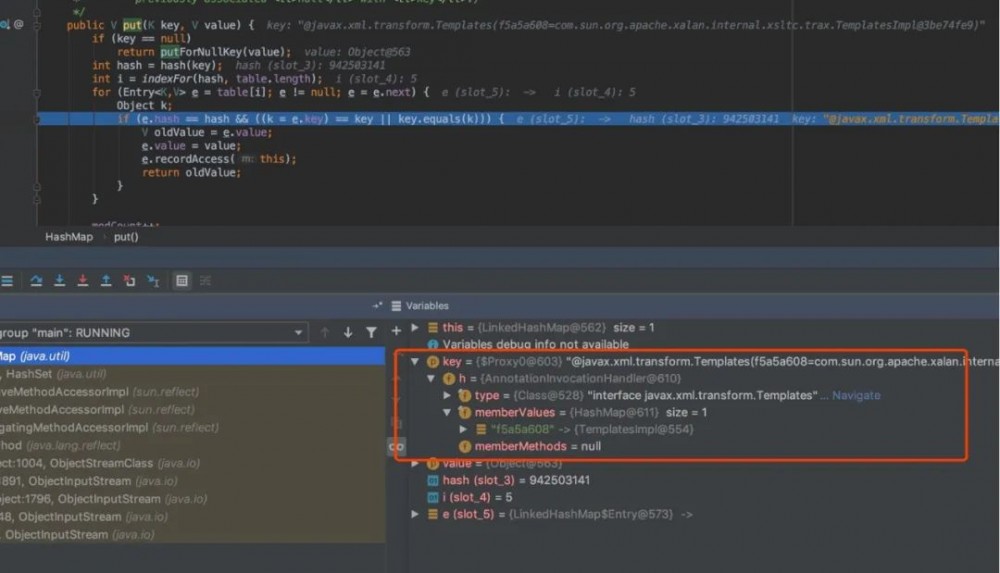Select the previous frame up arrow
Screen dimensions: 1000x573
point(325,332)
